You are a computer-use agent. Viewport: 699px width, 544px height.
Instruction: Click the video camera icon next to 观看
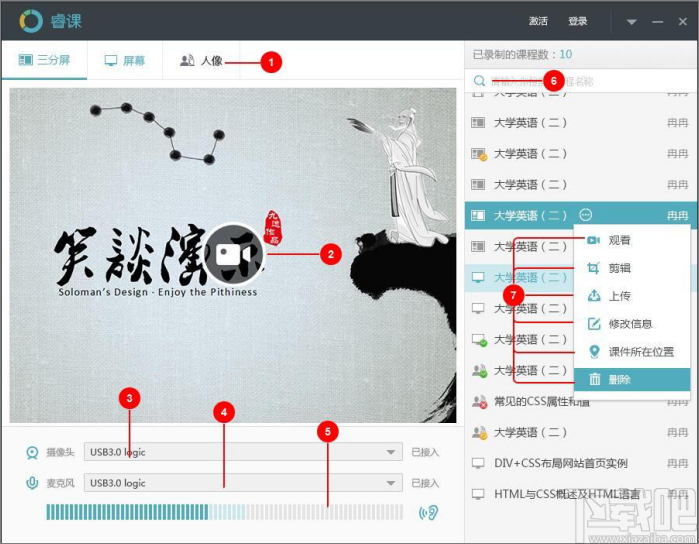pyautogui.click(x=593, y=240)
